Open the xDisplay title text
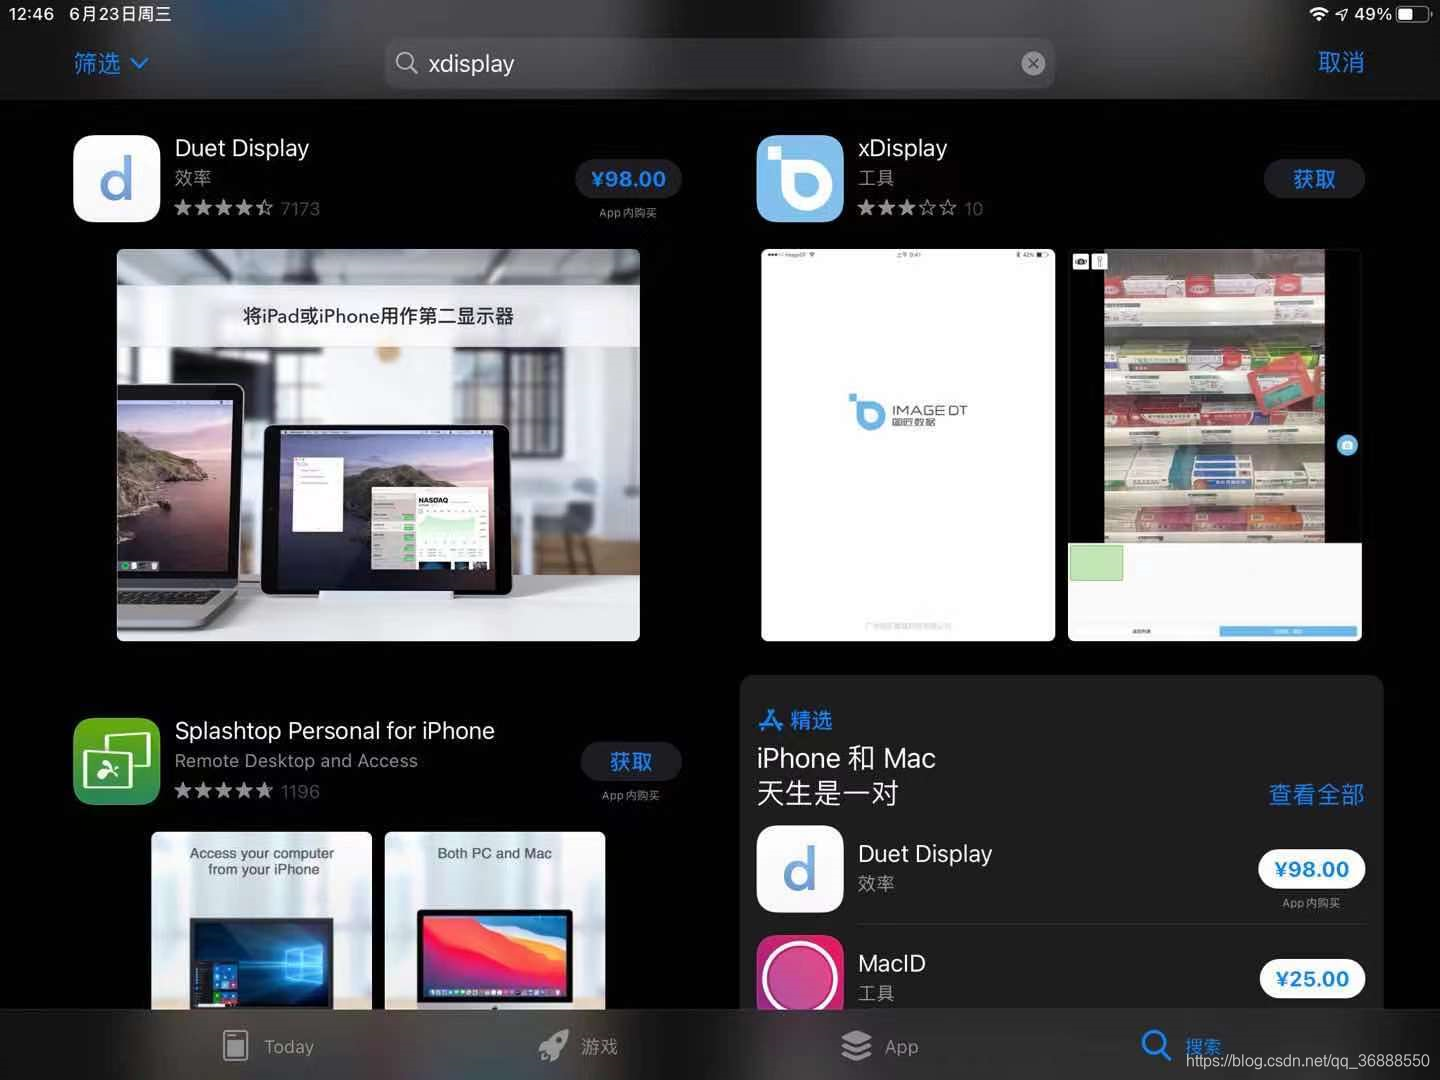Image resolution: width=1440 pixels, height=1080 pixels. pos(902,148)
